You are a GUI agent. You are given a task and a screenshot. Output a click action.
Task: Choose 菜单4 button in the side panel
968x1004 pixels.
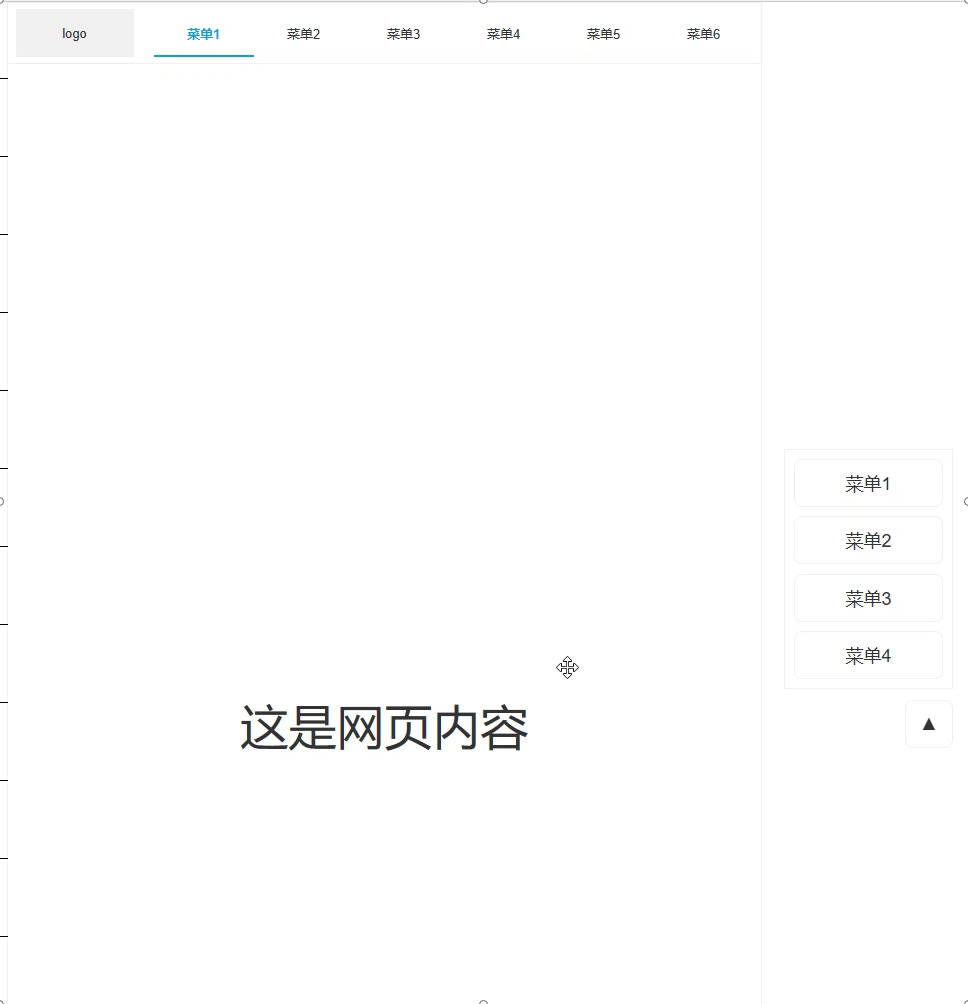868,655
